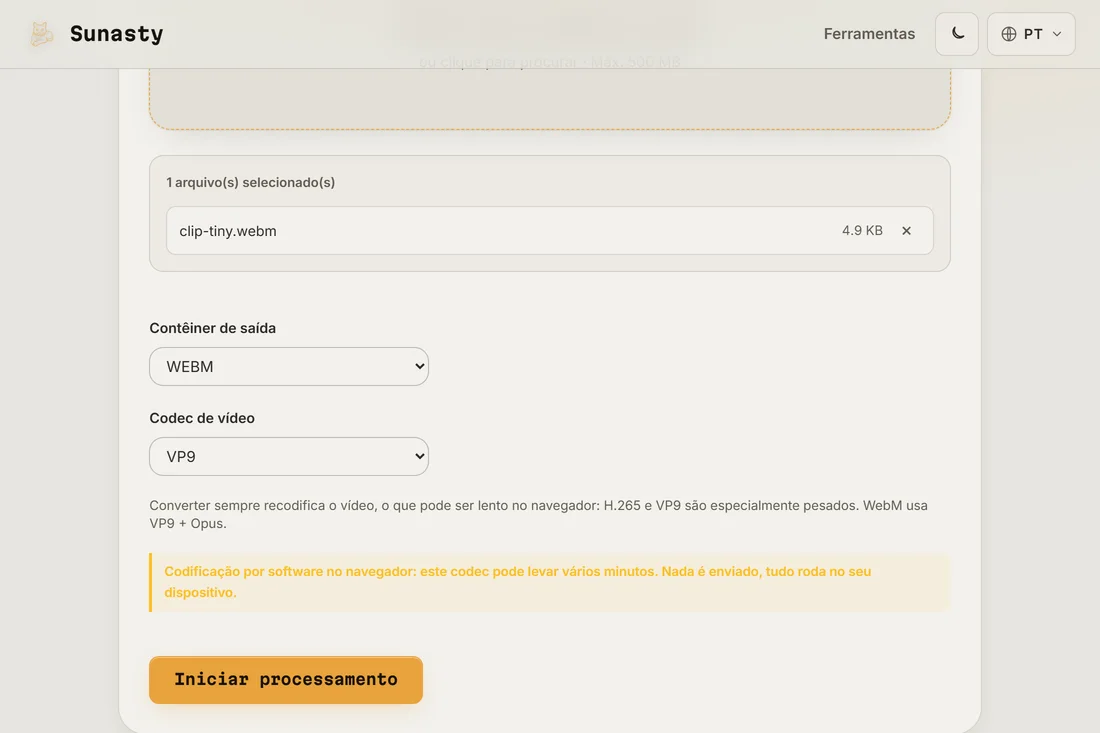Open the PT language selector
Viewport: 1100px width, 733px height.
(x=1031, y=34)
